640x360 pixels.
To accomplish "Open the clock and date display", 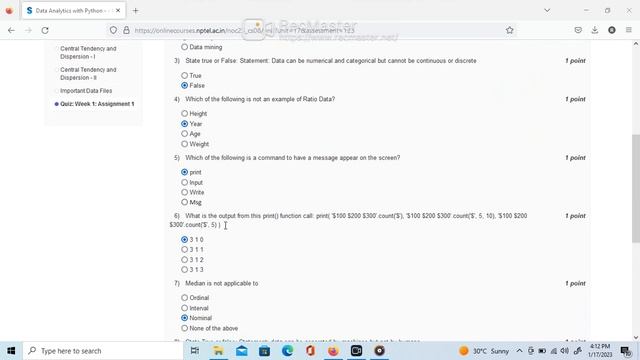I will pos(600,351).
